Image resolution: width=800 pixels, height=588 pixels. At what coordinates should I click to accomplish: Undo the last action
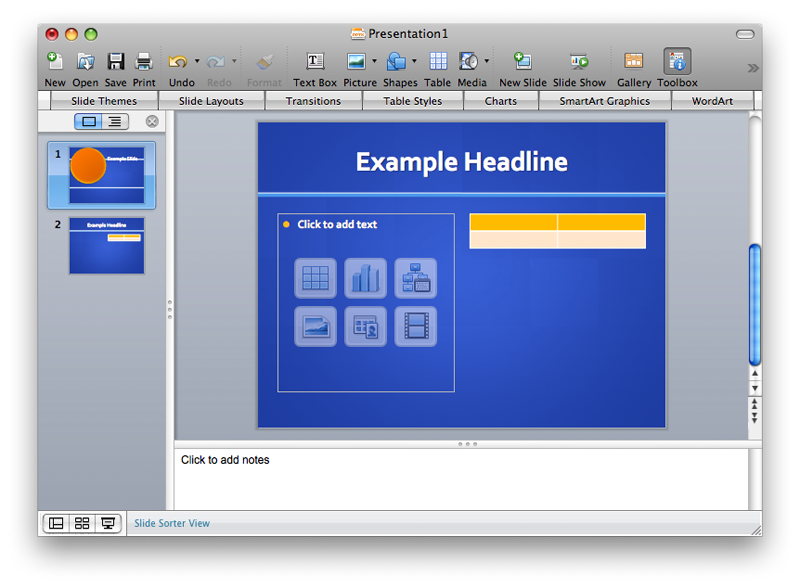point(178,62)
